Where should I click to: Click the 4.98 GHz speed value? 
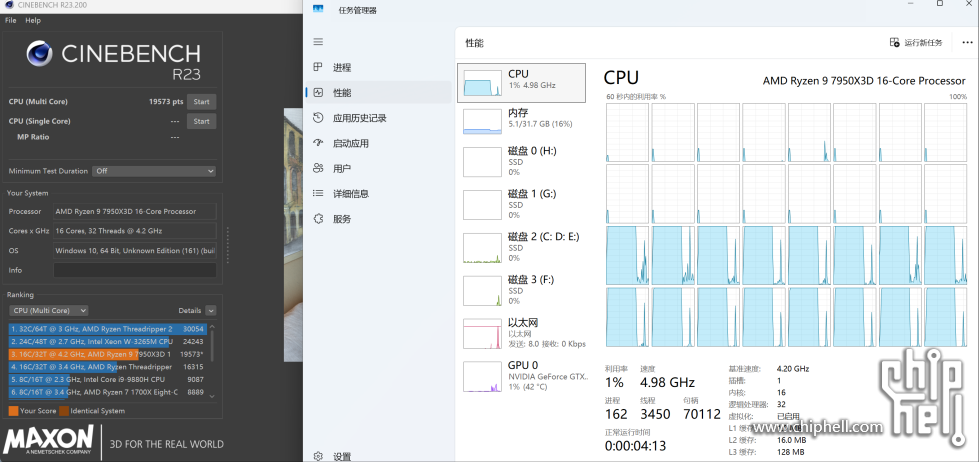tap(667, 383)
